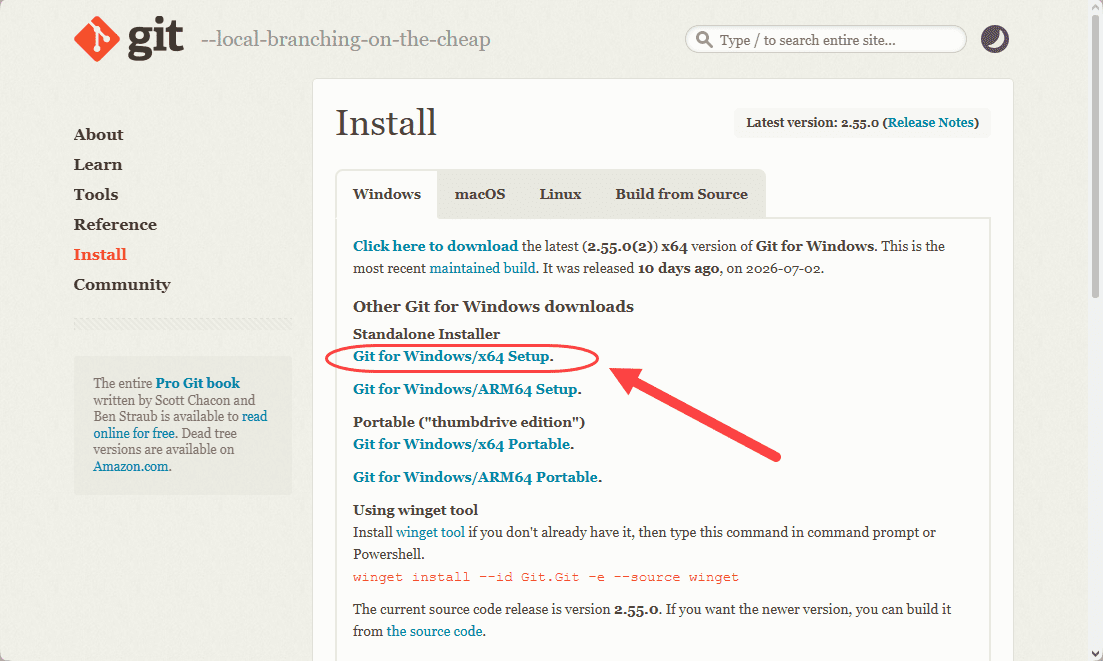The height and width of the screenshot is (661, 1103).
Task: Download Git for Windows/ARM64 Setup
Action: [x=466, y=390]
